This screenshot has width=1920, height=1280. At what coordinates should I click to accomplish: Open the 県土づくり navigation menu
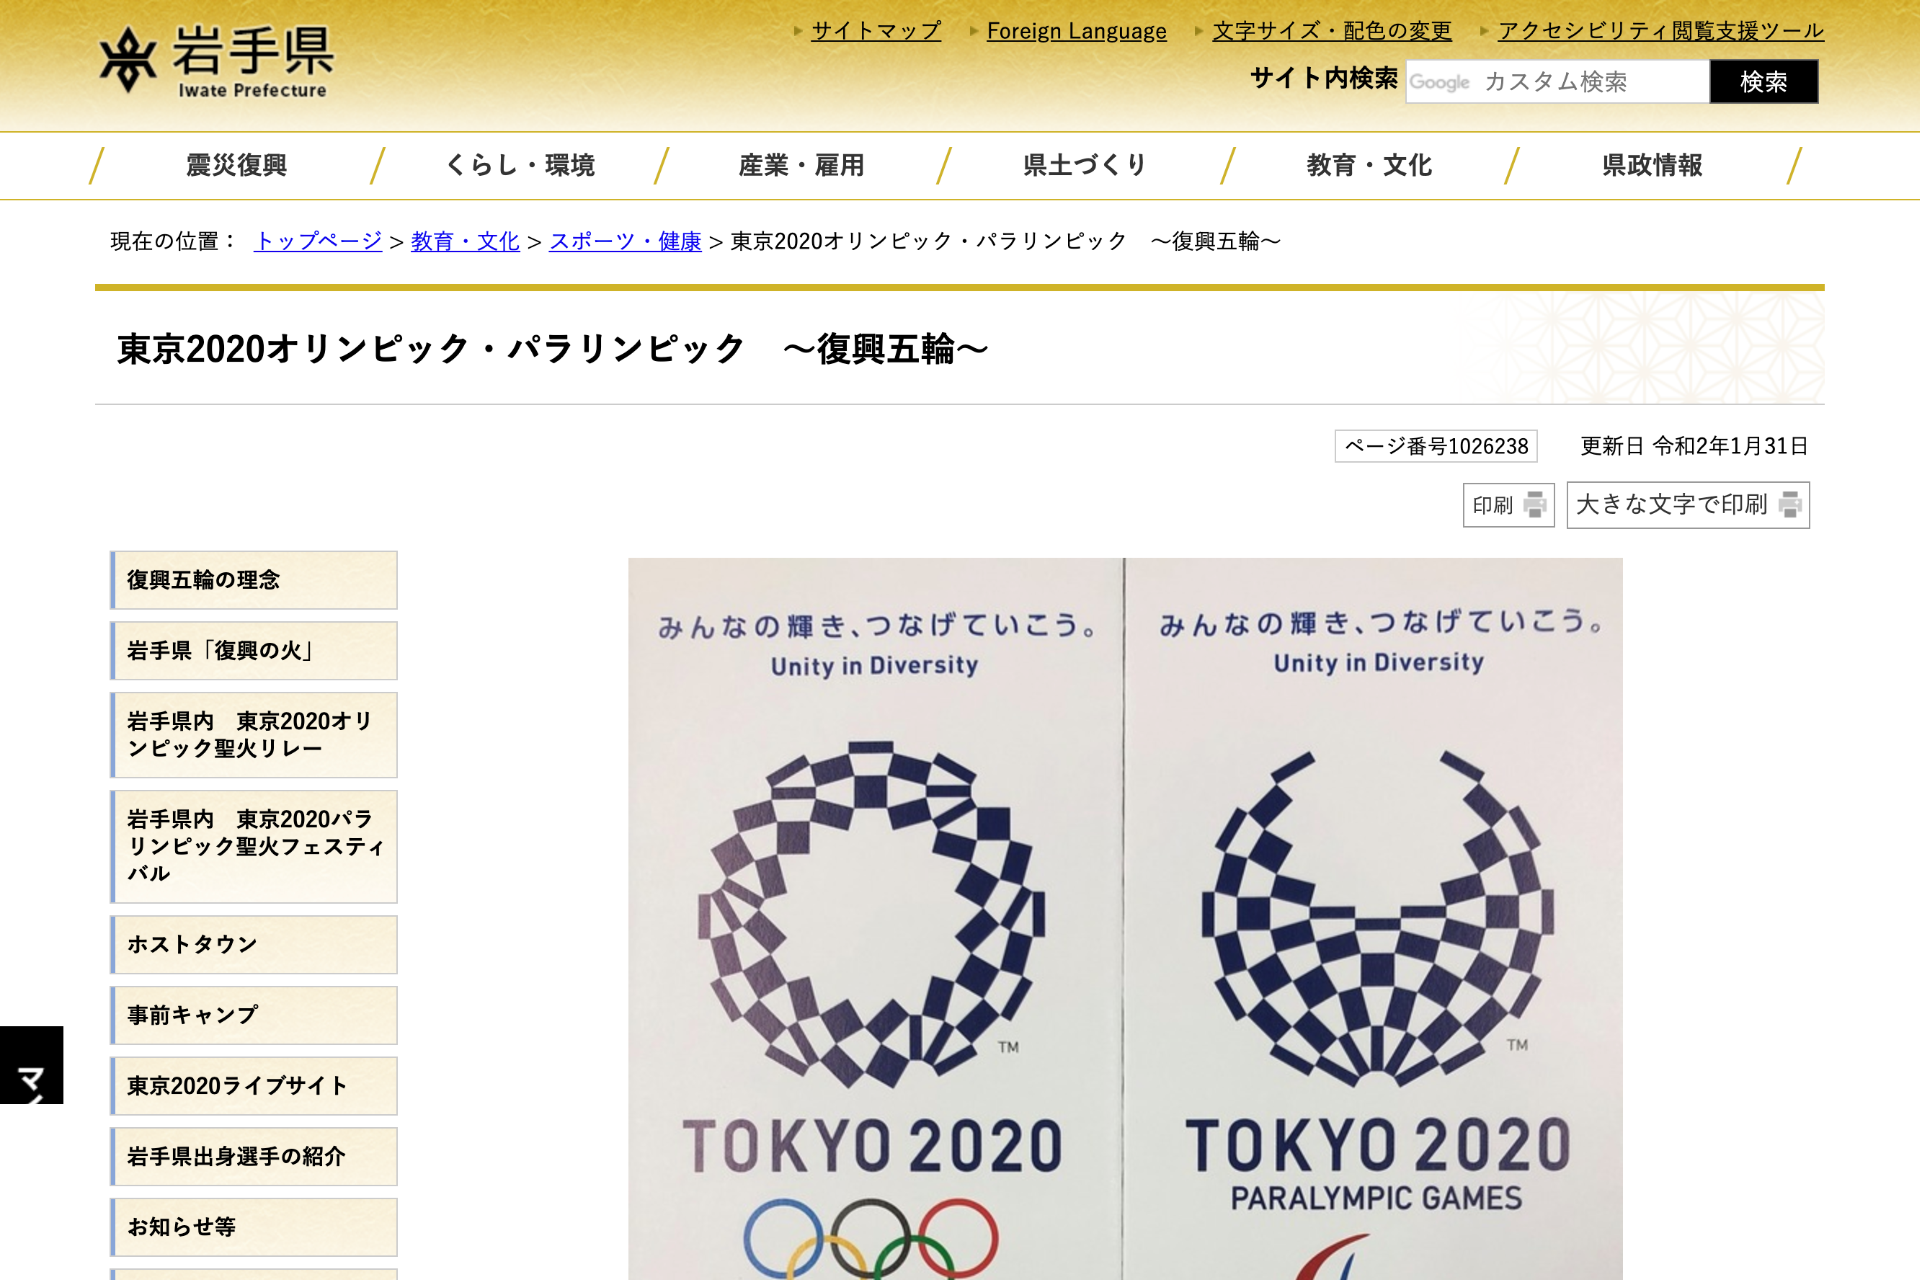point(1085,165)
